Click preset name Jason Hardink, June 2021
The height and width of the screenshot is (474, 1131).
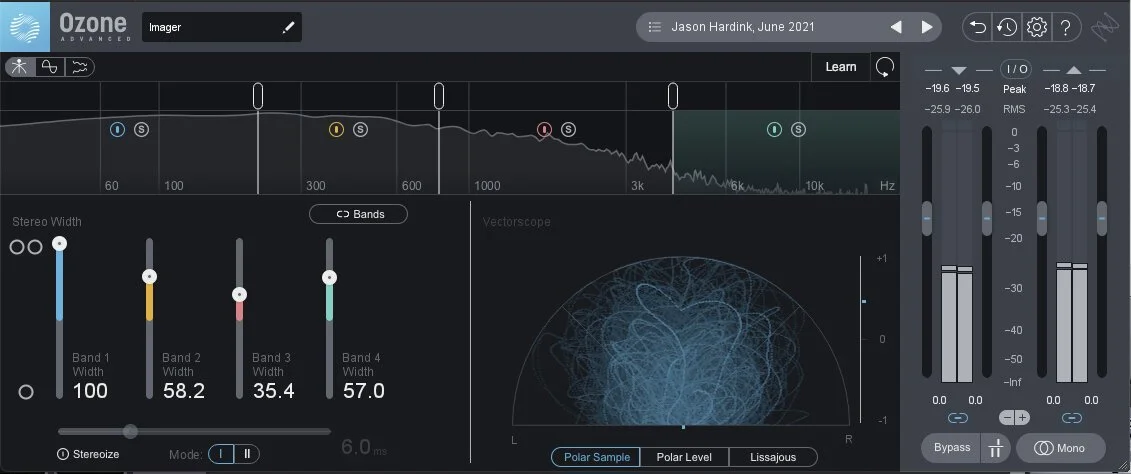(743, 27)
